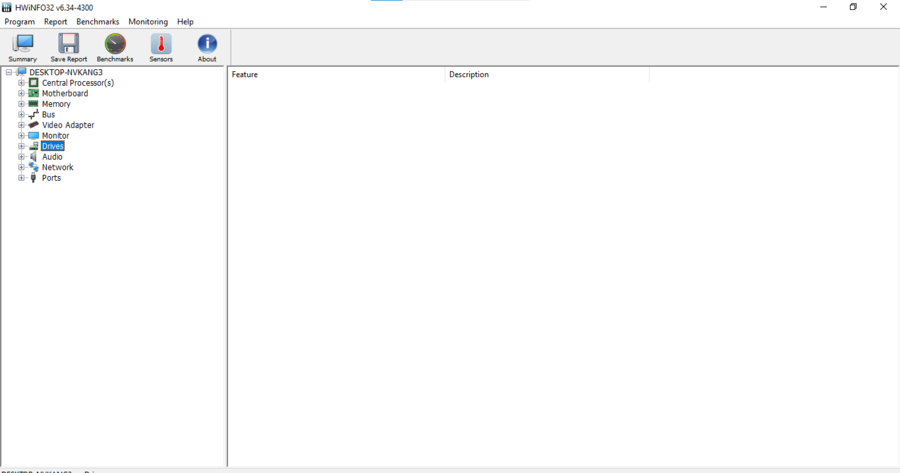The image size is (900, 473).
Task: Click the Network tree icon
Action: (x=34, y=167)
